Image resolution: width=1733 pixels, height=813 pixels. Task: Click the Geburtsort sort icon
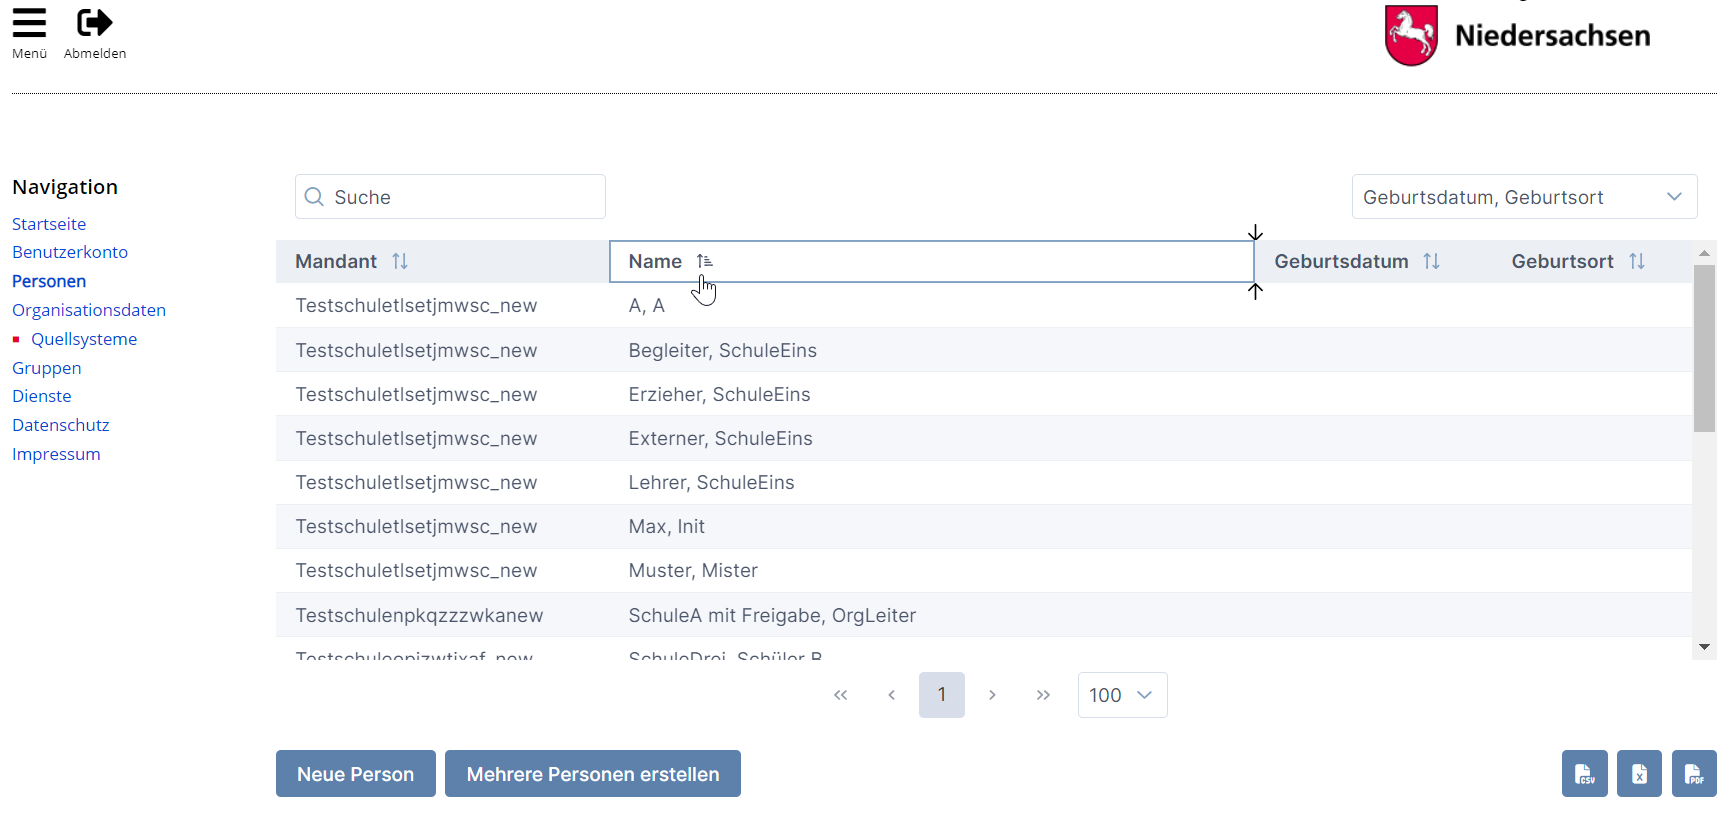(1636, 261)
